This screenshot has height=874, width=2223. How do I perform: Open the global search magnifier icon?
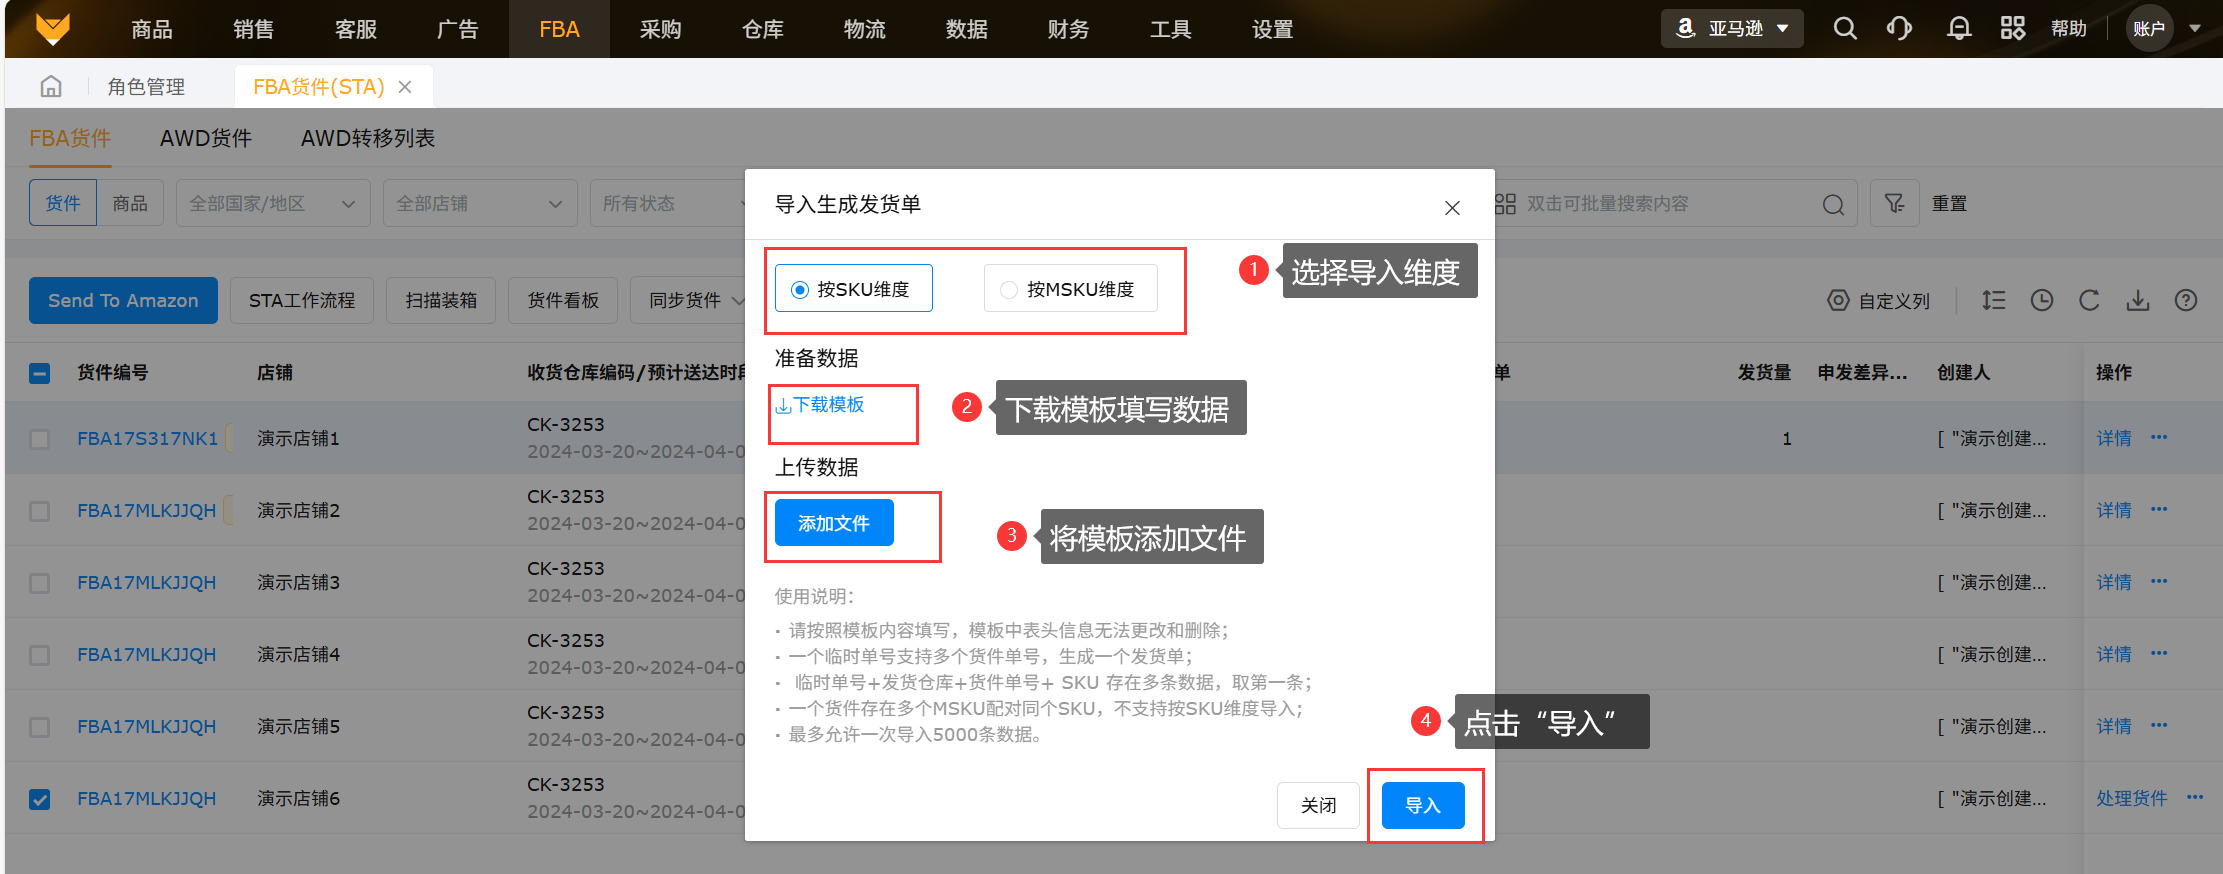point(1845,29)
